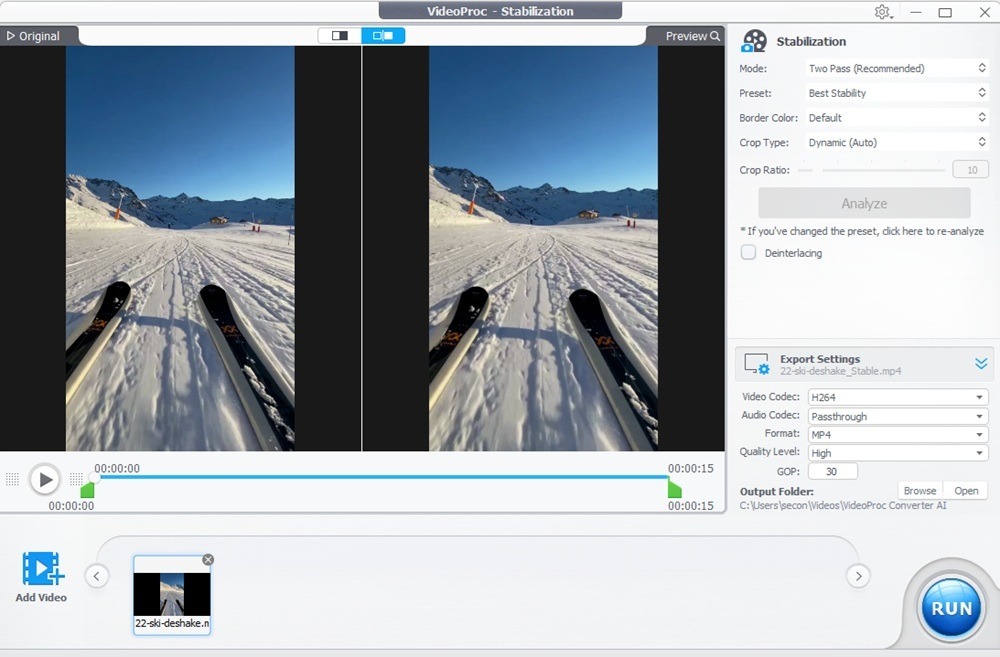
Task: Click the Preview tab
Action: pyautogui.click(x=687, y=35)
